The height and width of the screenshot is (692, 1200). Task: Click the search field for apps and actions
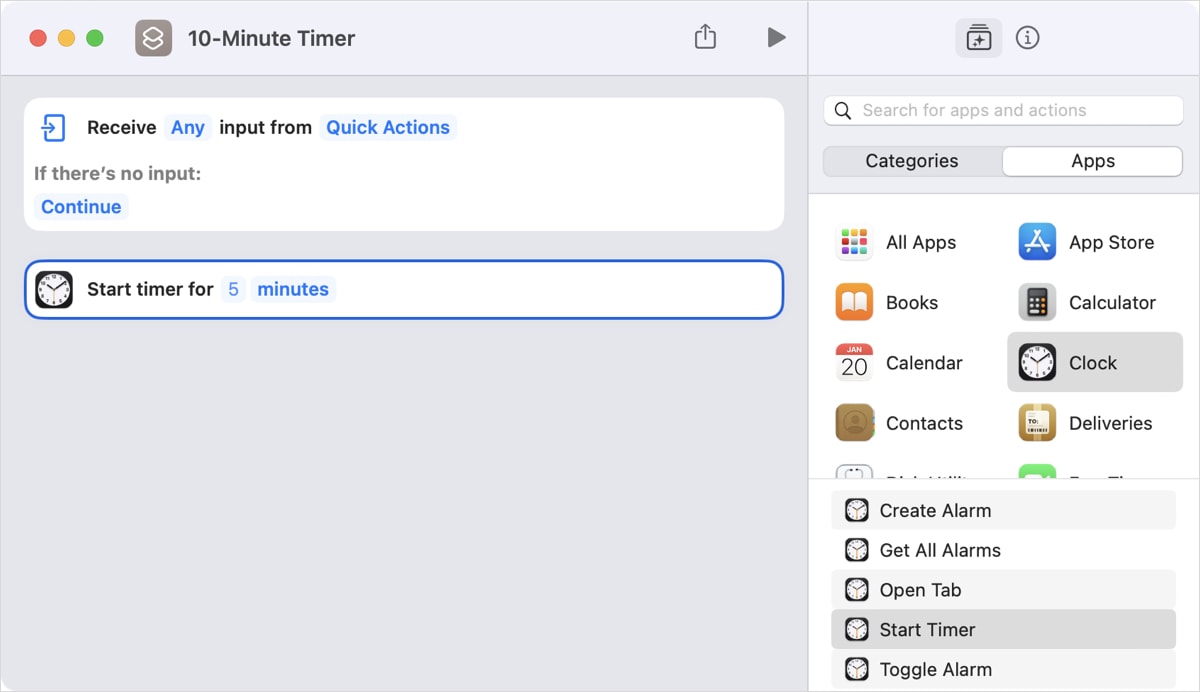pos(1002,110)
